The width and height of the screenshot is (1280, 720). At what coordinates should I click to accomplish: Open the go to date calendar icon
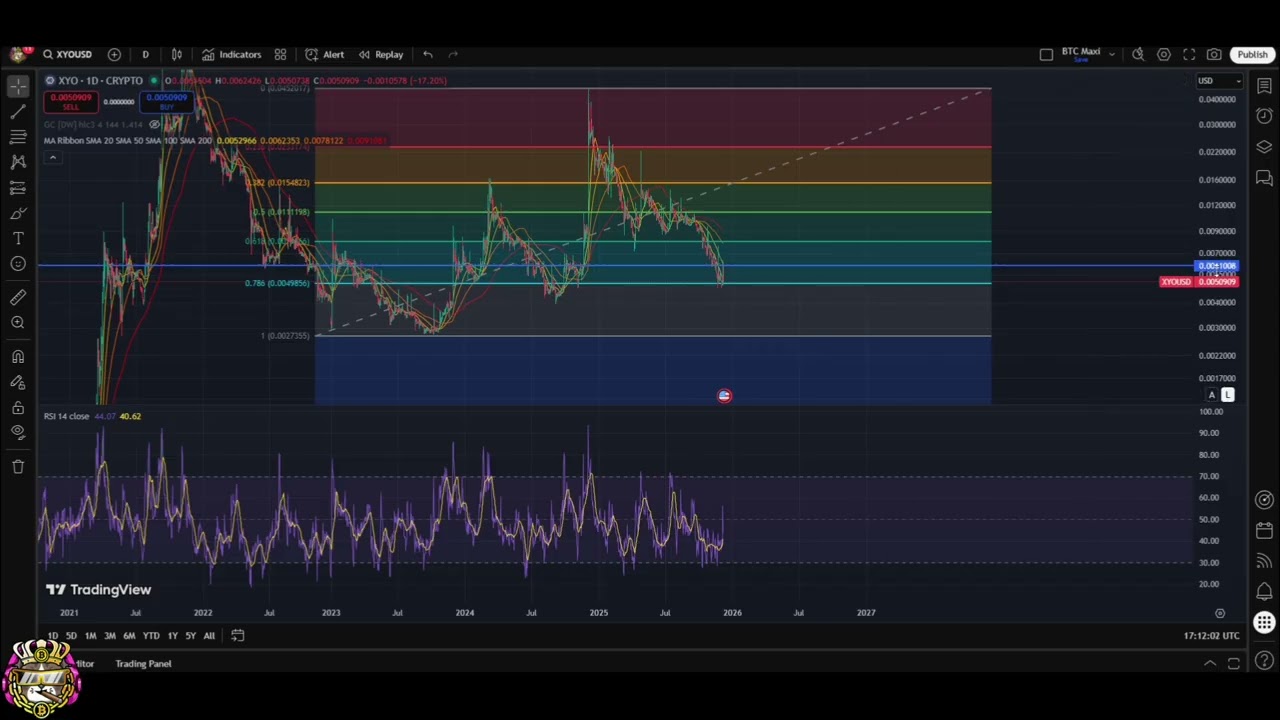pos(237,635)
